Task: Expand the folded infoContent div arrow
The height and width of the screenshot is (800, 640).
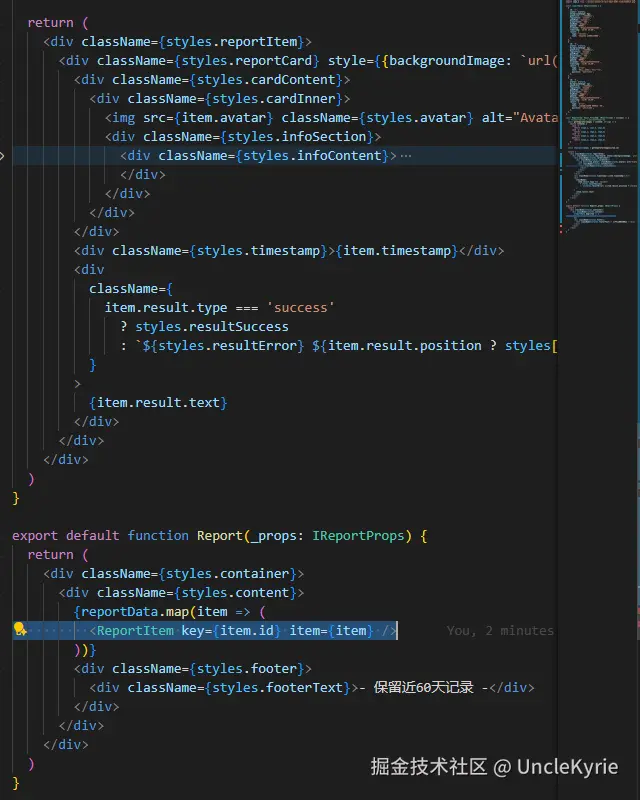Action: tap(2, 156)
